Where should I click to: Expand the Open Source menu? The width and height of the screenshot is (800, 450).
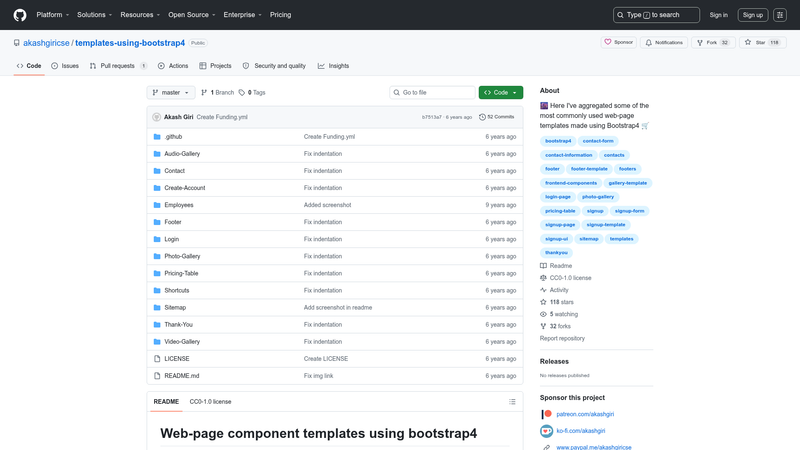tap(192, 15)
